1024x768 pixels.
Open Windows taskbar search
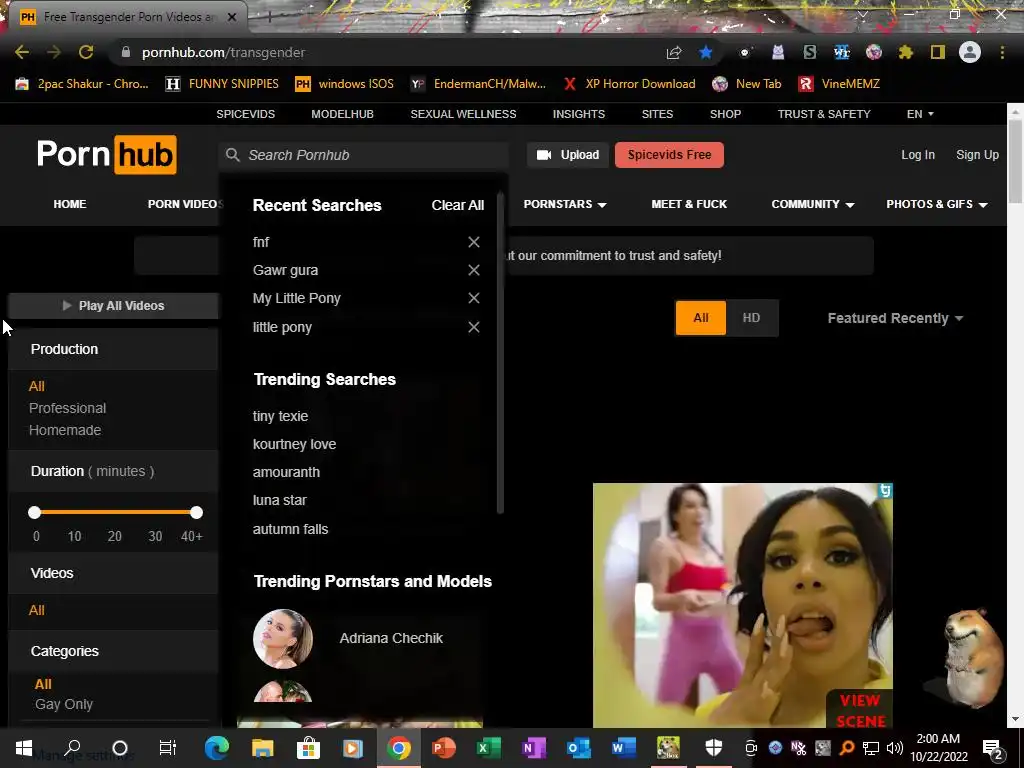click(x=72, y=748)
